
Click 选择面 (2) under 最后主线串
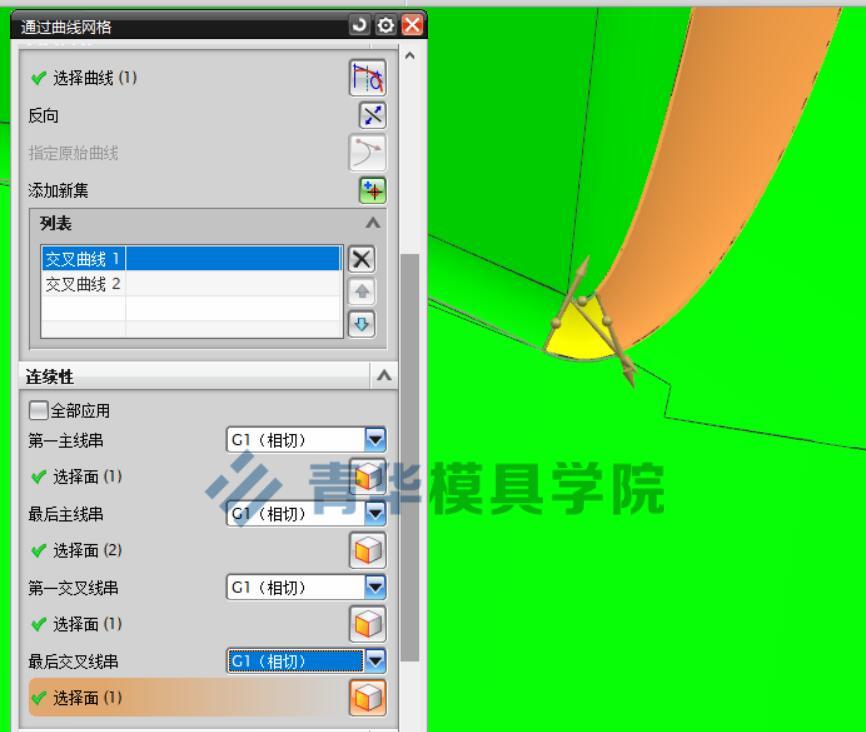[x=87, y=550]
